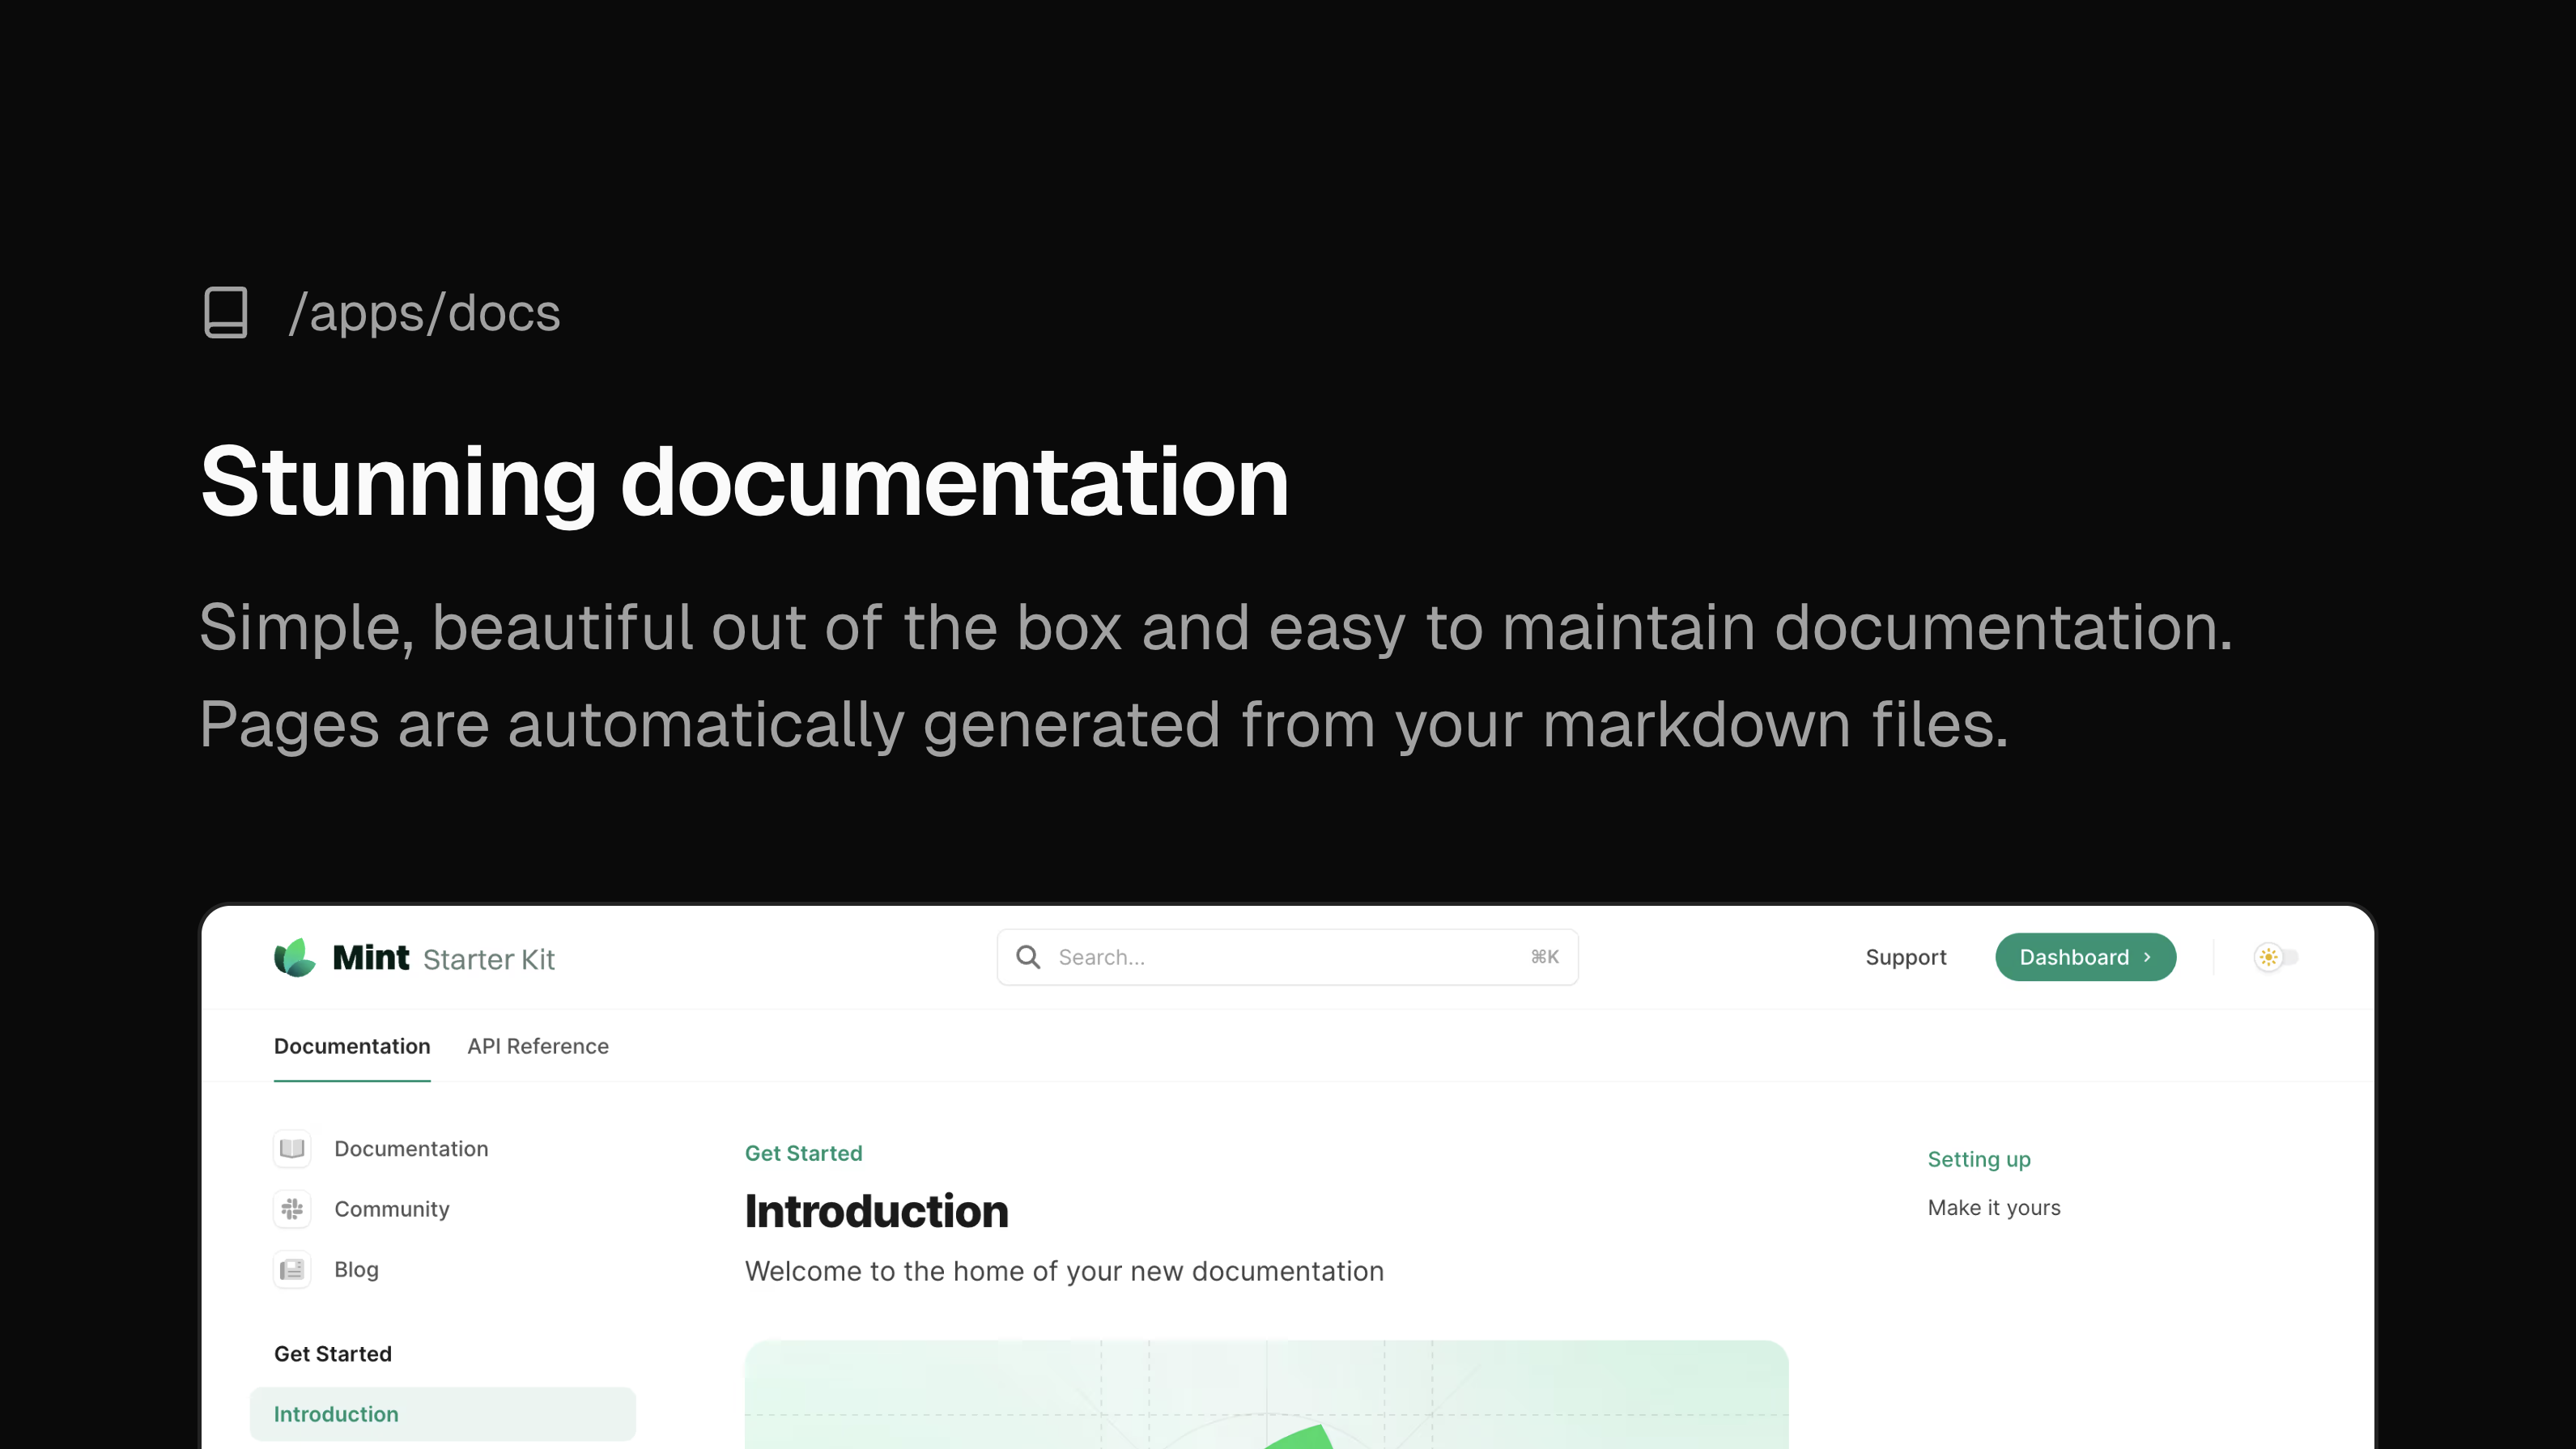Viewport: 2576px width, 1449px height.
Task: Select the Documentation tab
Action: 352,1046
